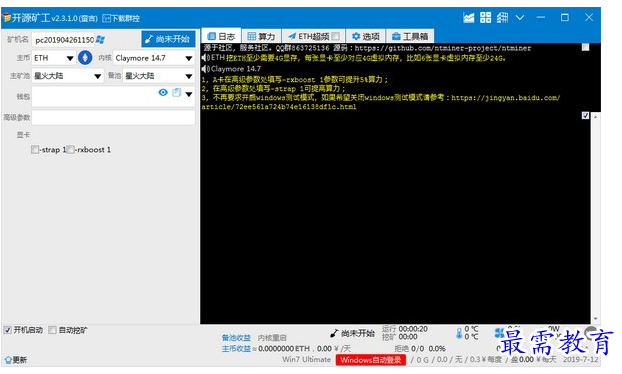Enable the -rxboost 1 checkbox
Image resolution: width=622 pixels, height=374 pixels.
(70, 150)
